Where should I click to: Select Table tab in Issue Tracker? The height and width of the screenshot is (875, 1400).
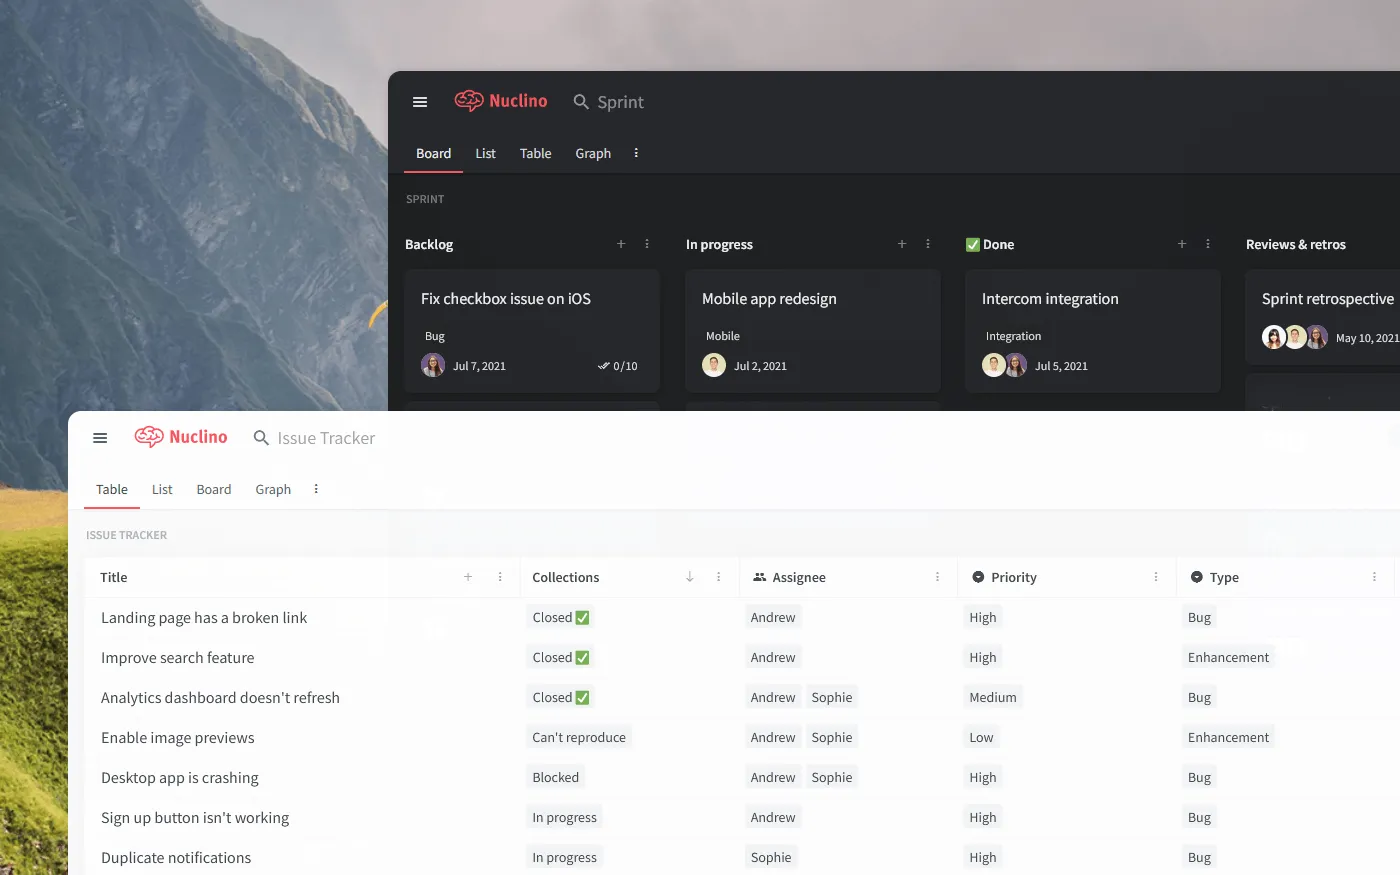tap(112, 489)
